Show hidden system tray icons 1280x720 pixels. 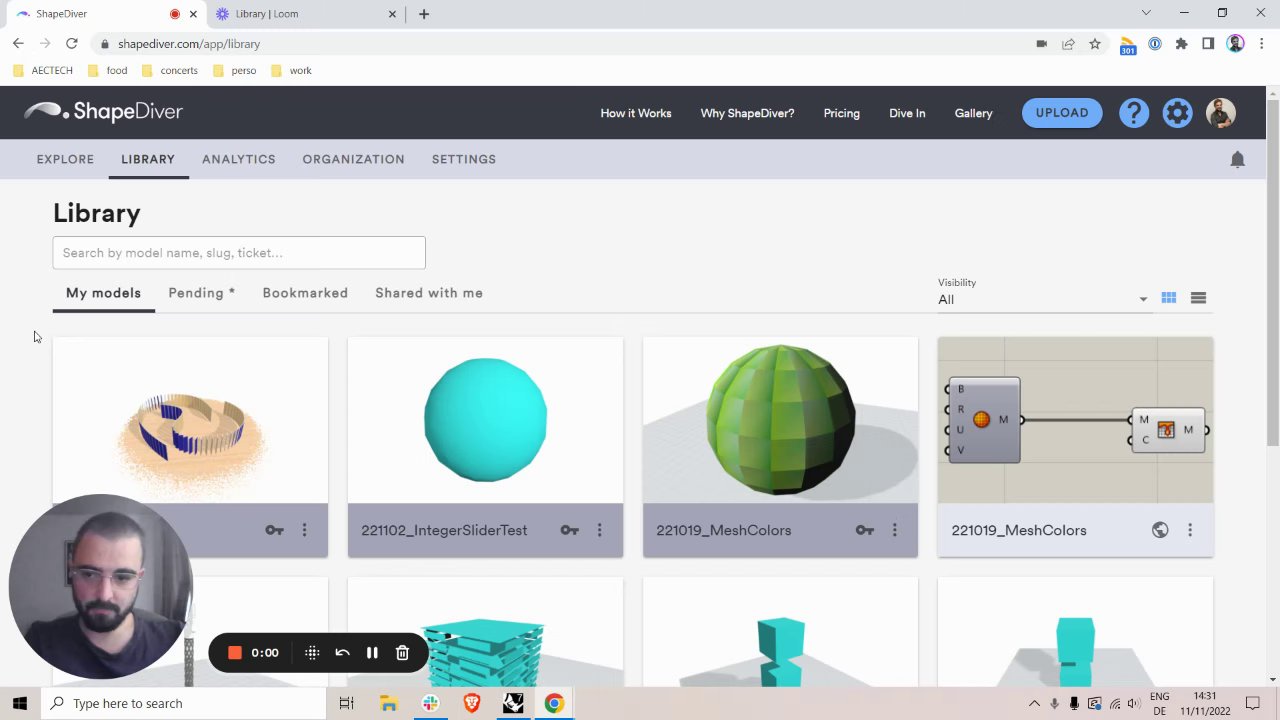[x=1034, y=704]
